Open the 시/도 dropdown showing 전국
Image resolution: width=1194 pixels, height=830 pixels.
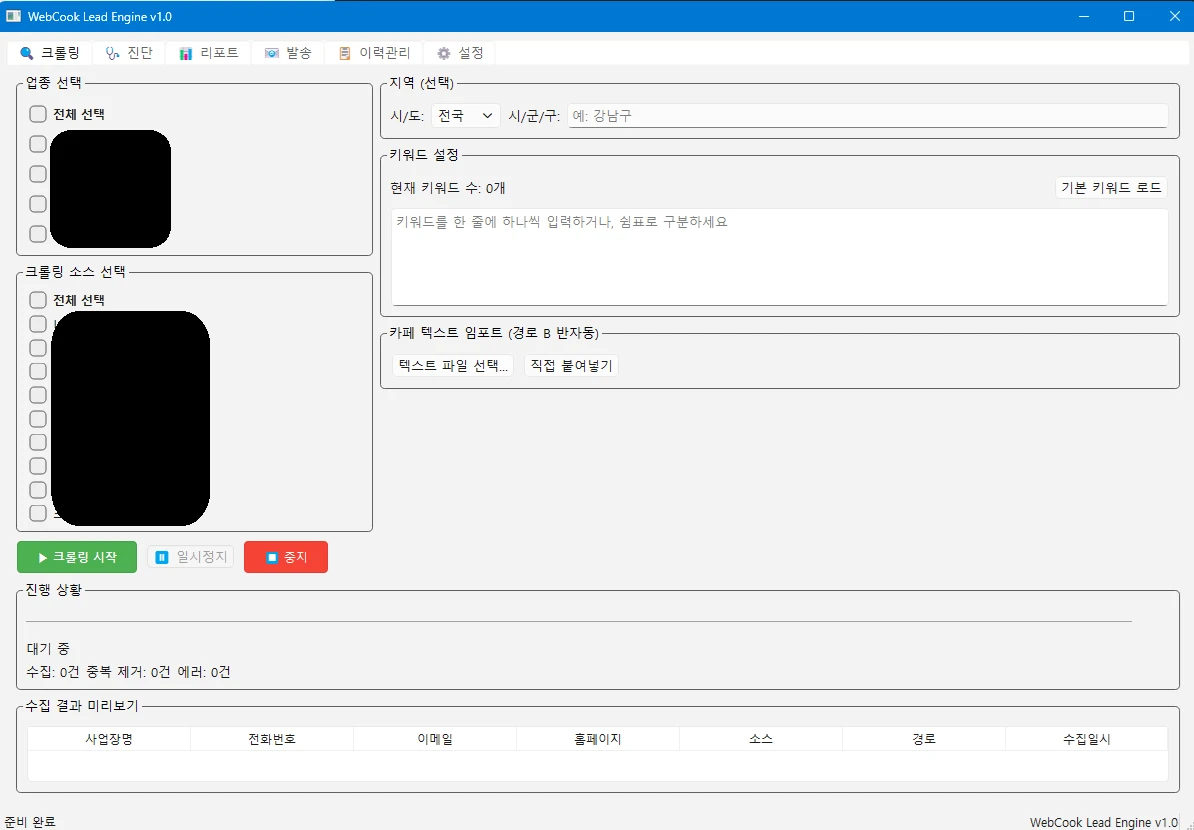(x=466, y=116)
